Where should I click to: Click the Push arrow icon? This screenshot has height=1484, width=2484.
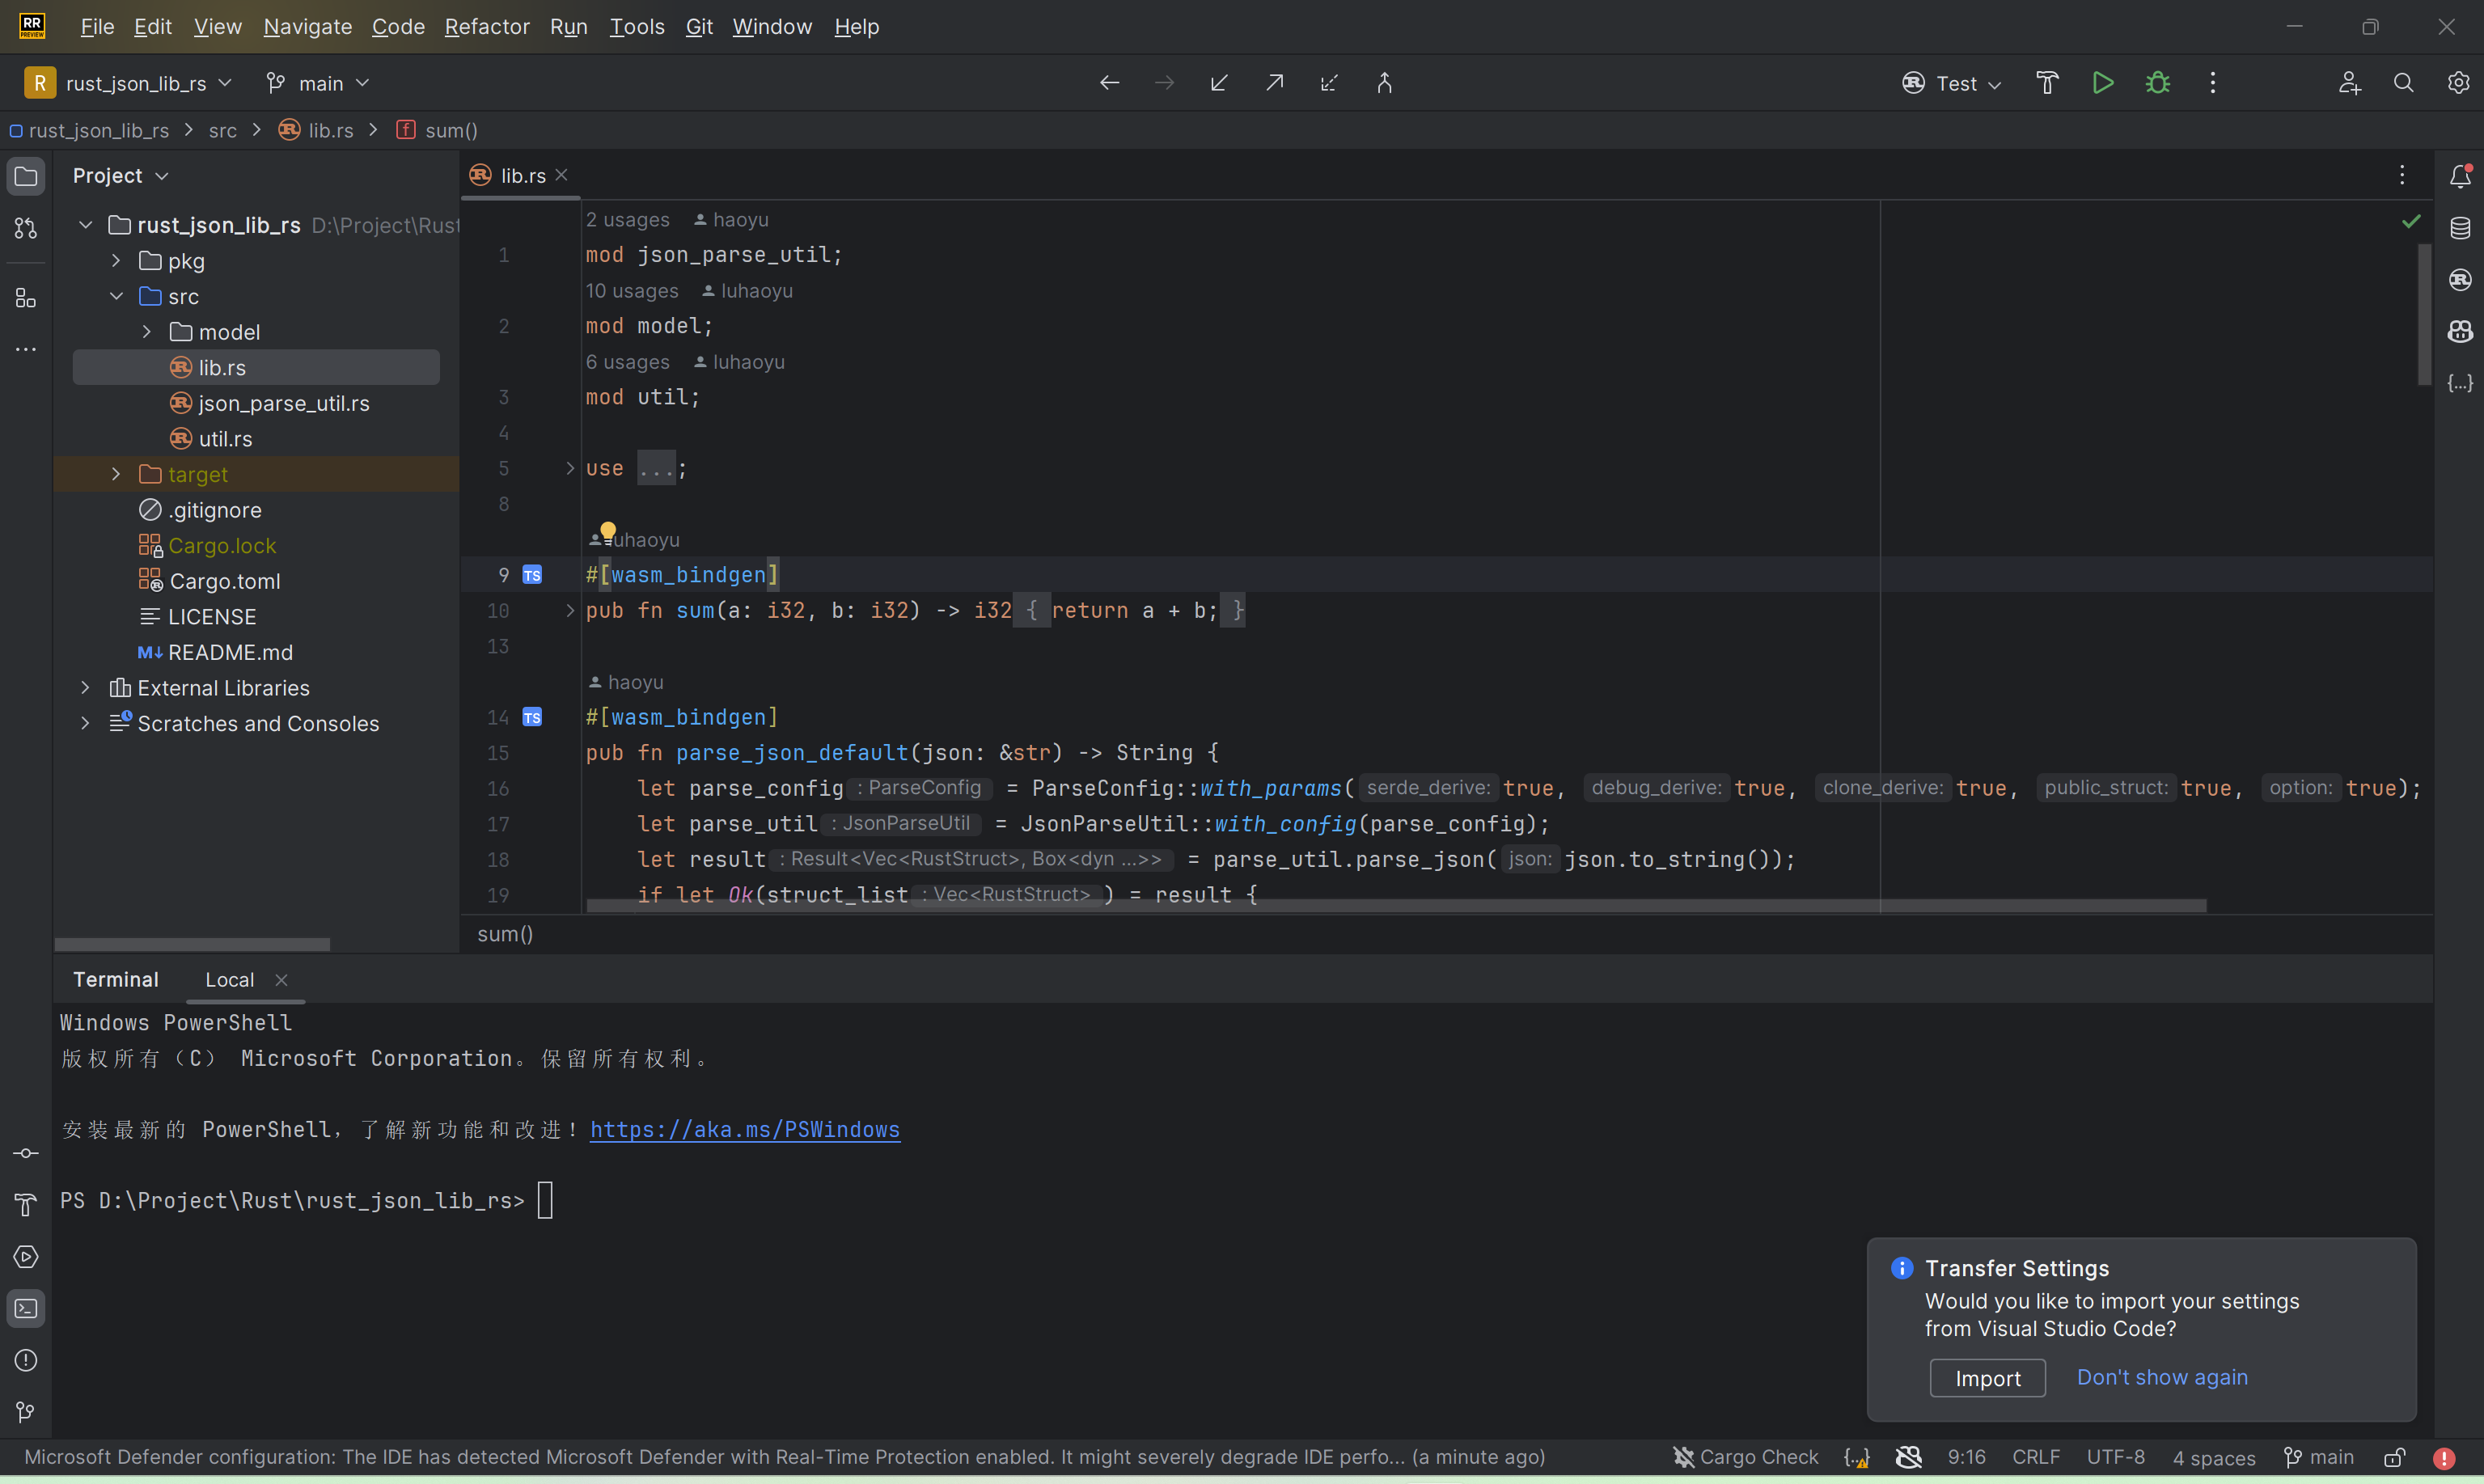(x=1274, y=83)
